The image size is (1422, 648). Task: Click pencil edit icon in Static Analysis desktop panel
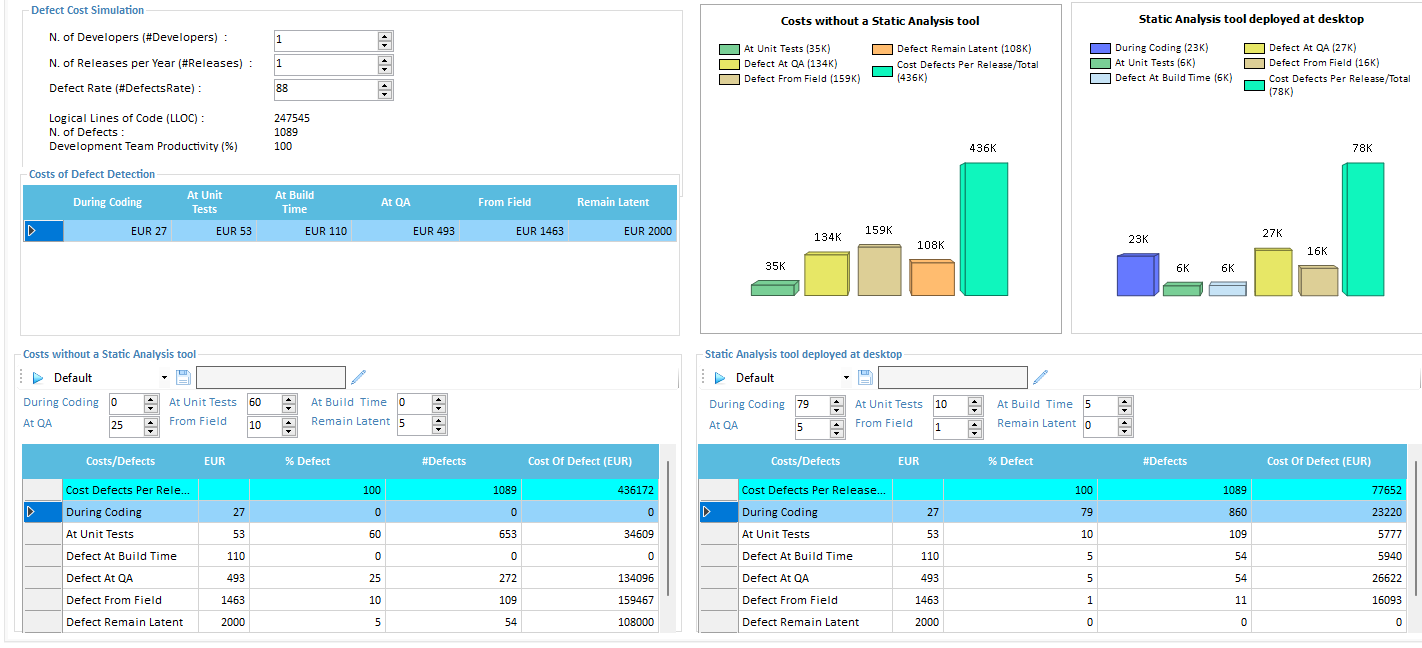pos(1041,377)
